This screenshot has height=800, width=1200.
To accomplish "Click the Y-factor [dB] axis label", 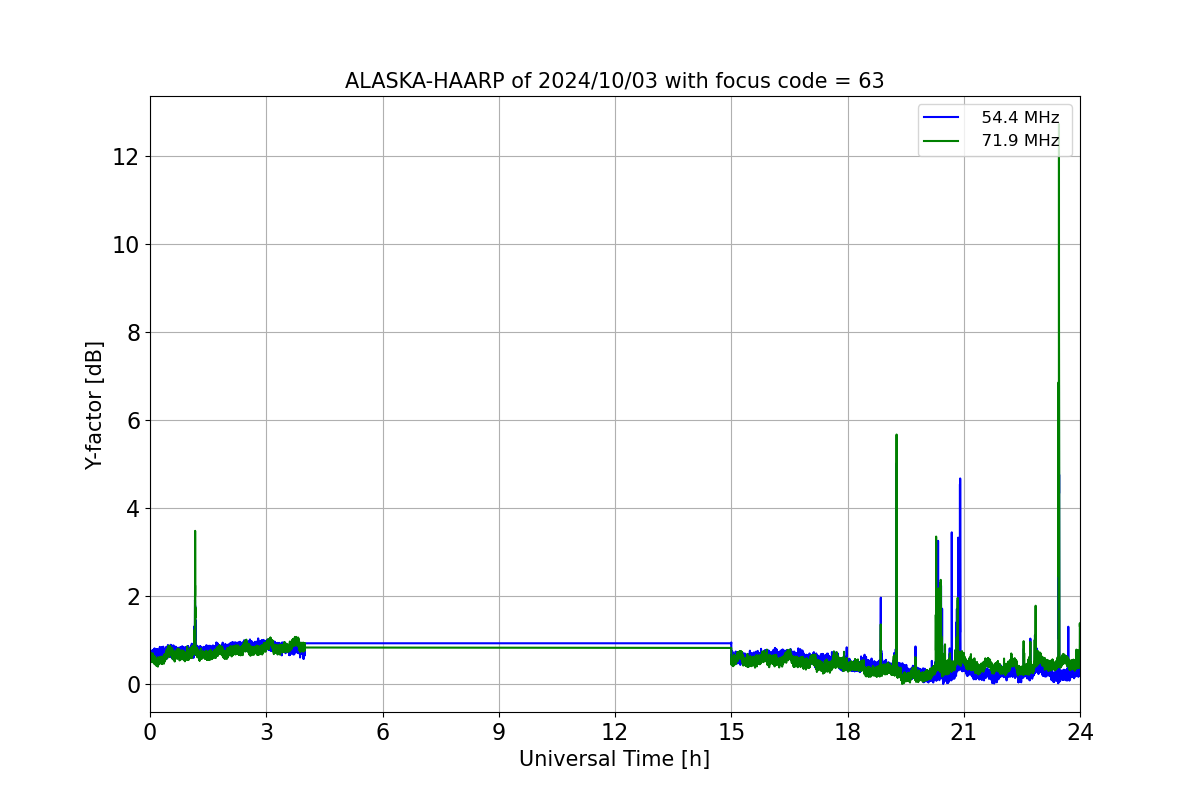I will pyautogui.click(x=94, y=405).
